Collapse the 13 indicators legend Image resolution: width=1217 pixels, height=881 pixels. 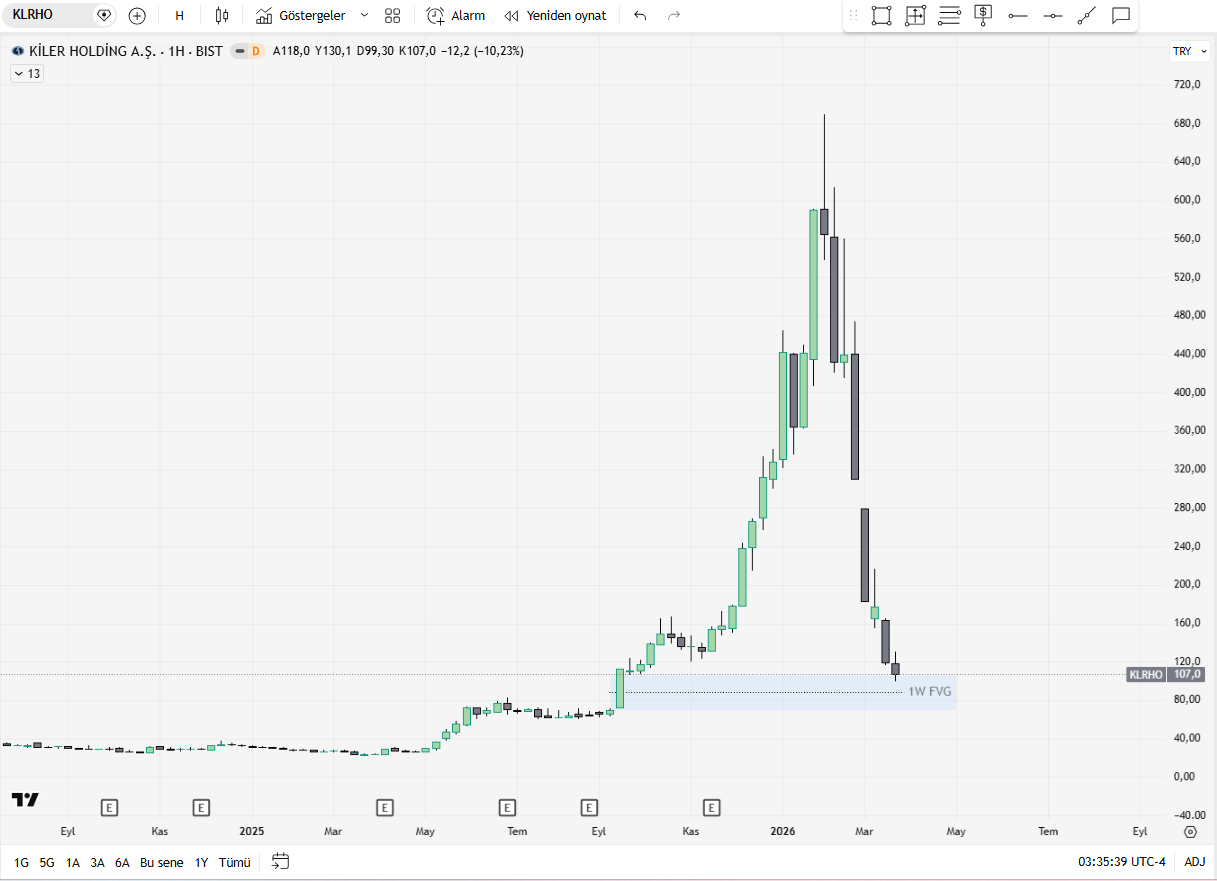[x=27, y=73]
